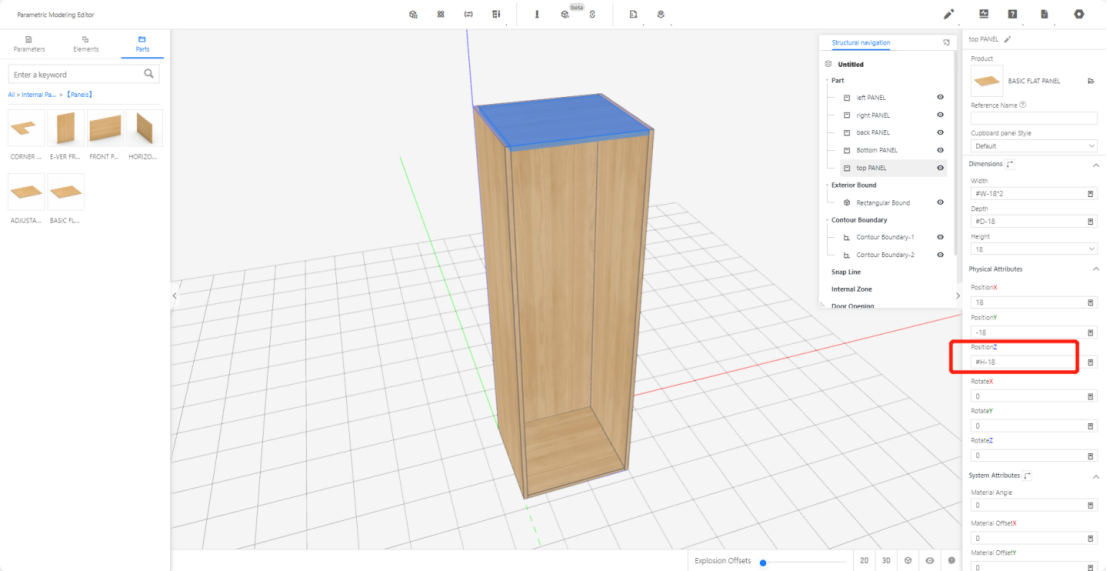This screenshot has width=1107, height=571.
Task: Toggle Contour Boundary-1 visibility eye
Action: [940, 237]
